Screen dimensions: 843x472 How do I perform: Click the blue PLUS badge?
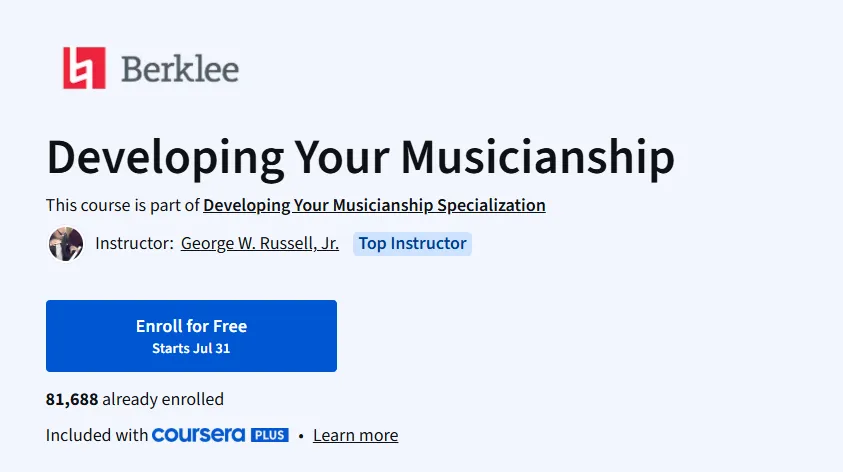coord(270,435)
